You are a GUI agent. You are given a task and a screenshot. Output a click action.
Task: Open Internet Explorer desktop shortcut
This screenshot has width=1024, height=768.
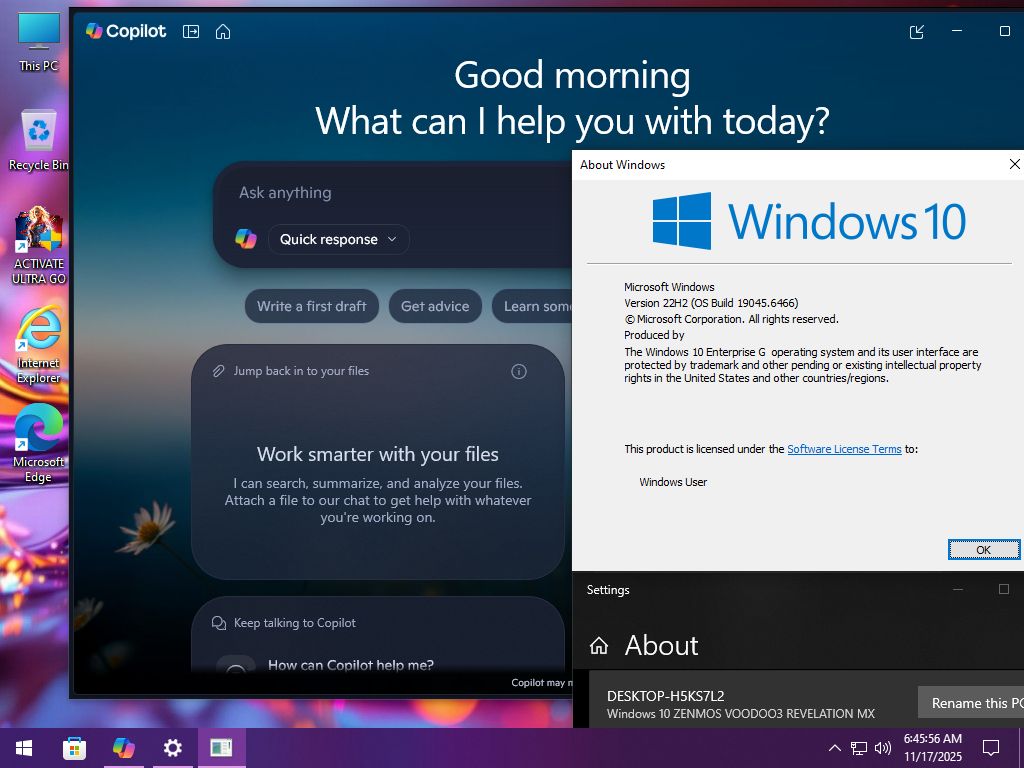point(39,345)
